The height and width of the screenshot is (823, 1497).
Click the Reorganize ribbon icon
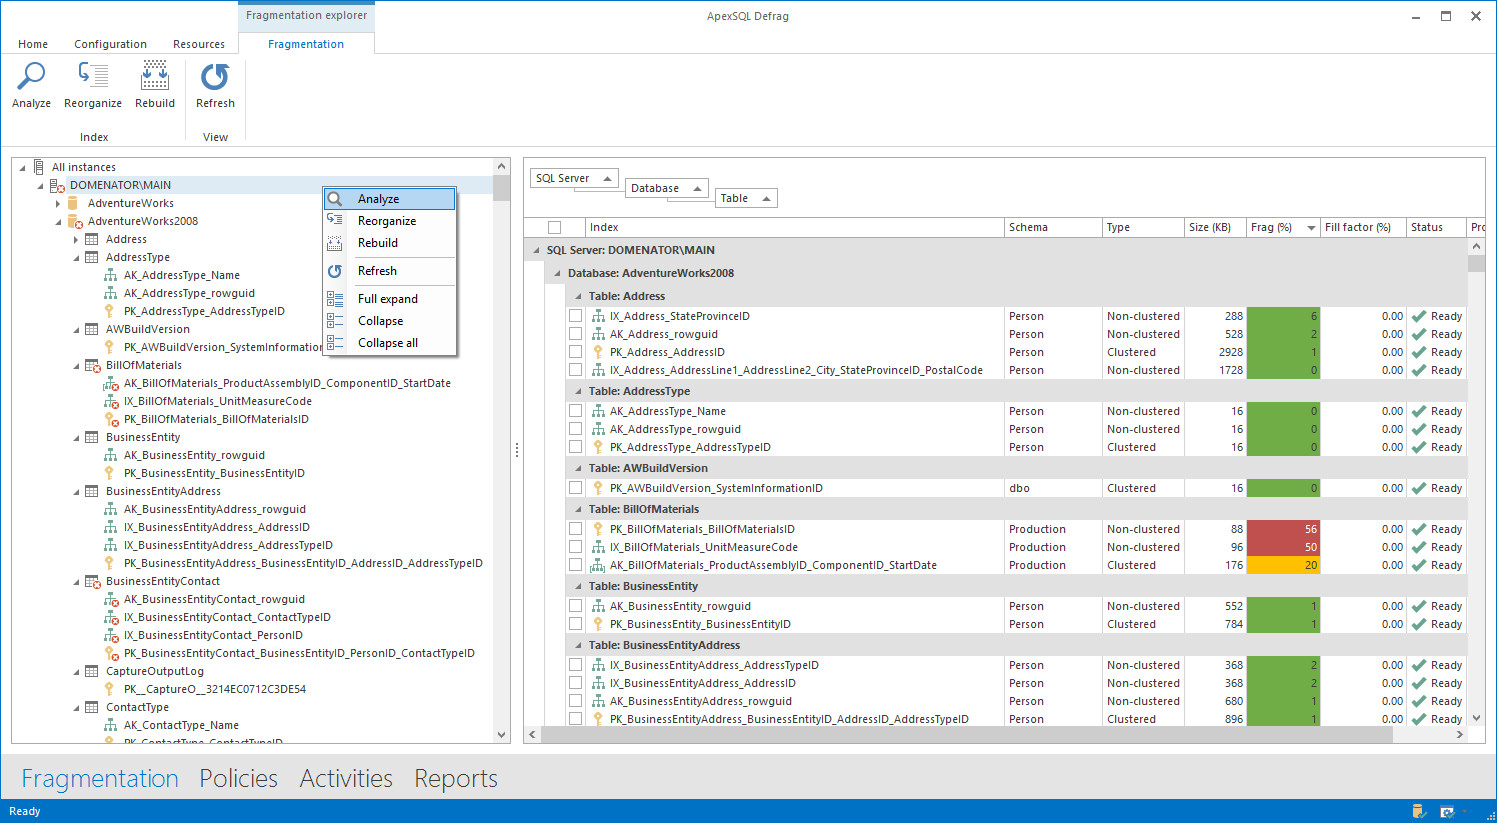click(93, 76)
